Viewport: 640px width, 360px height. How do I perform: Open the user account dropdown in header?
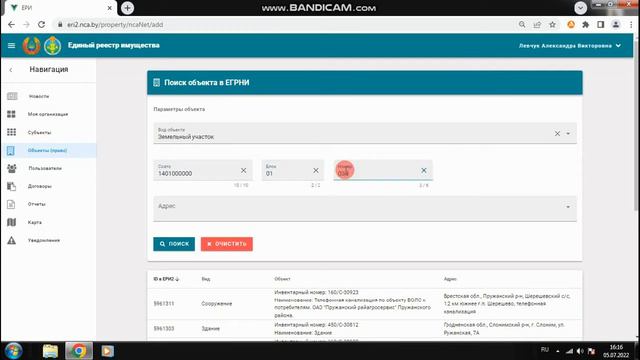click(x=570, y=46)
